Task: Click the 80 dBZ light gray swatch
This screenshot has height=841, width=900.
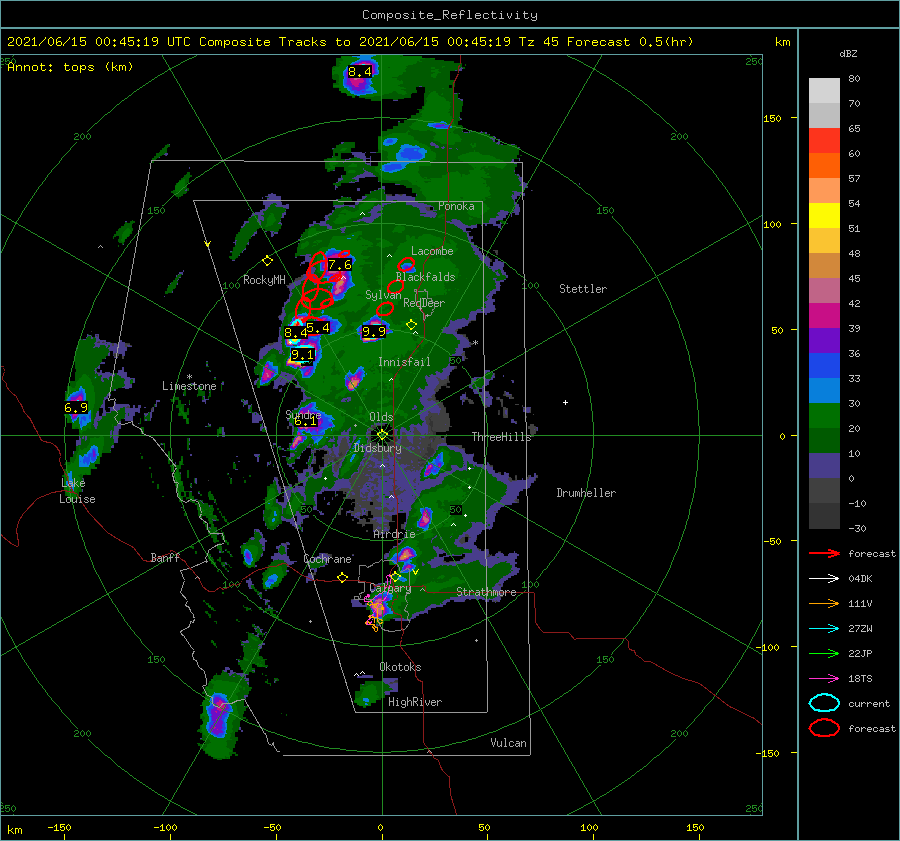Action: pyautogui.click(x=824, y=91)
